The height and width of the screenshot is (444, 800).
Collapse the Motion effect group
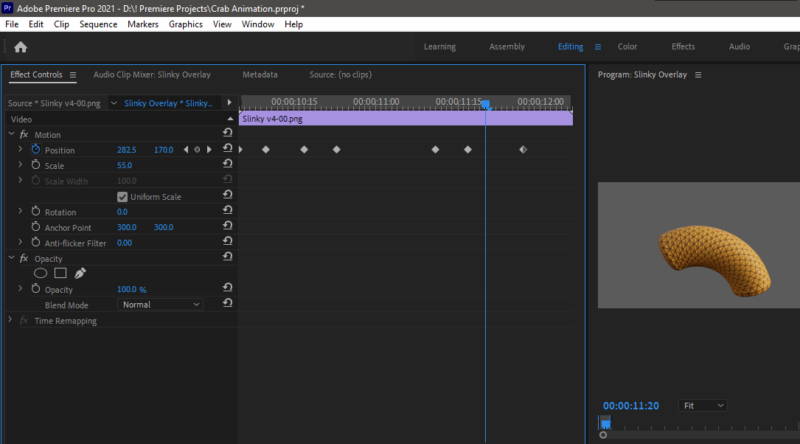pos(11,134)
